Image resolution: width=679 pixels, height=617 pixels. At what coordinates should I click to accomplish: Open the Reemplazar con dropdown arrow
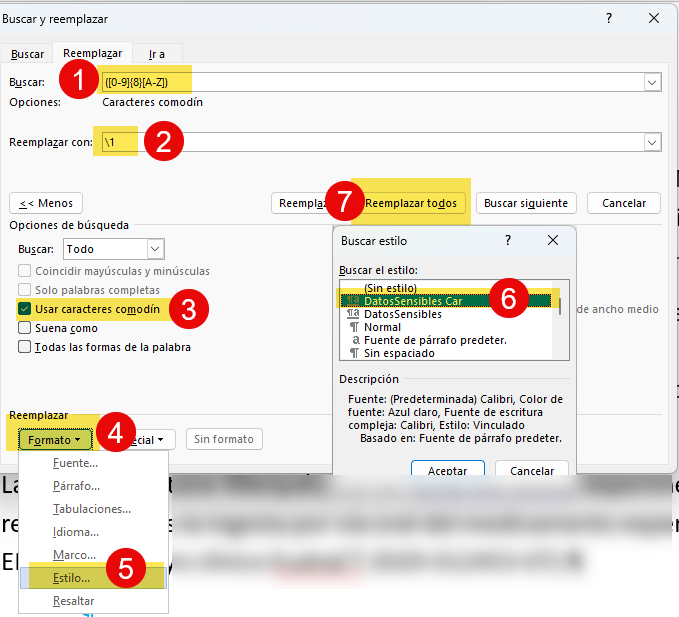652,143
